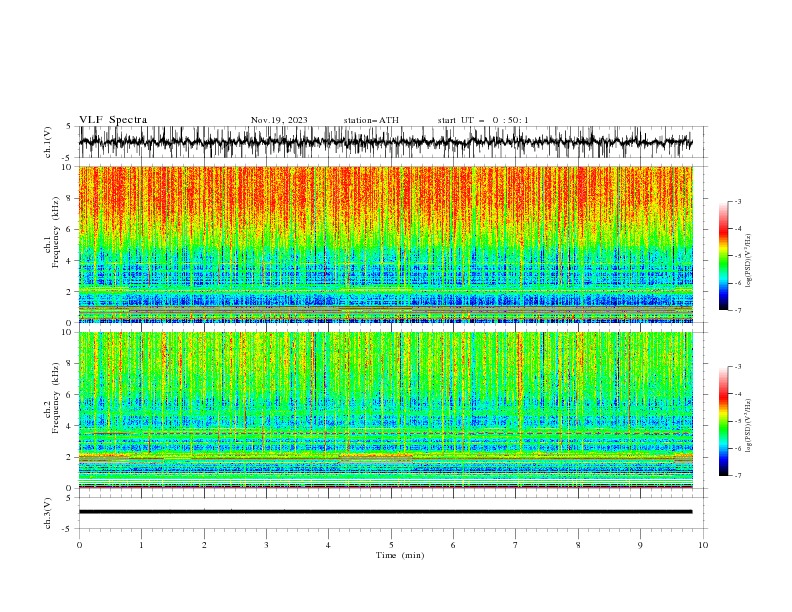Viewport: 792px width, 612px height.
Task: Click the '4' kHz tick of ch.2 spectrogram
Action: (x=70, y=426)
